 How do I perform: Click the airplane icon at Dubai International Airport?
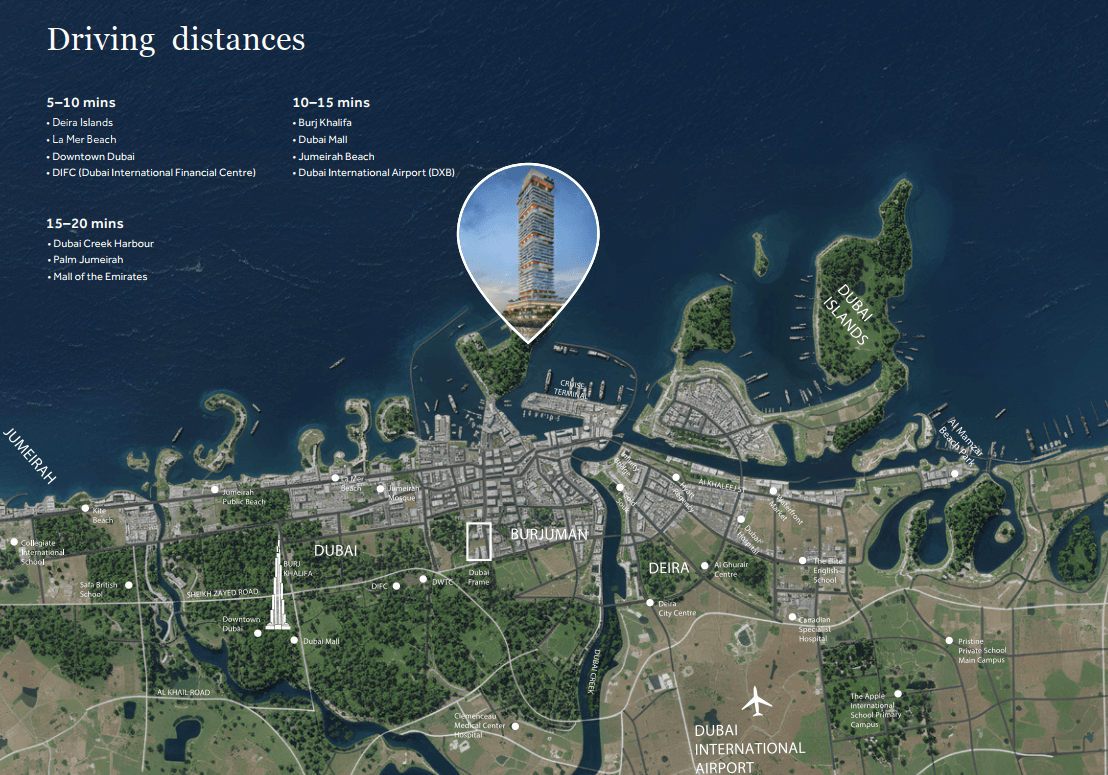coord(758,702)
